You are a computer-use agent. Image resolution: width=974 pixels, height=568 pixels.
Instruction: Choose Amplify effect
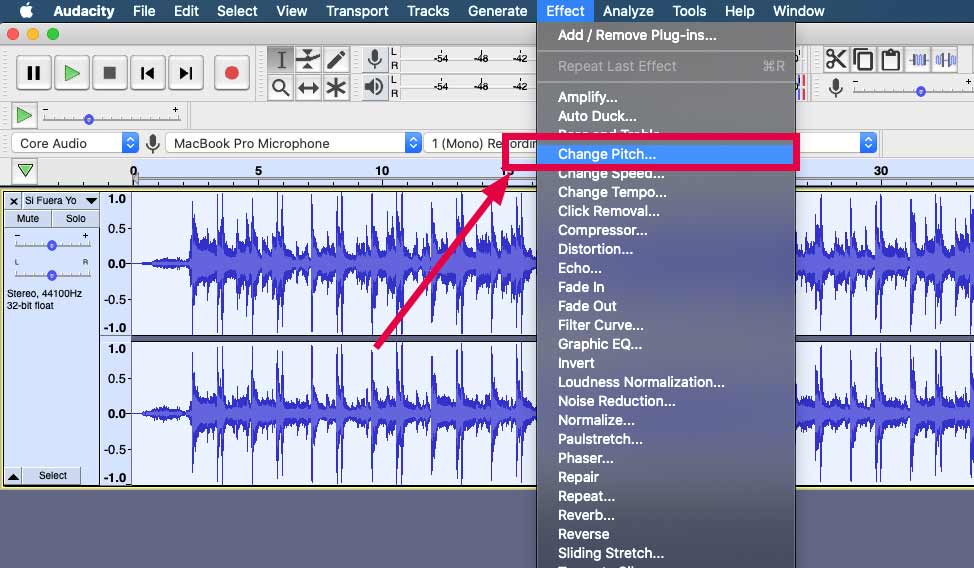tap(666, 97)
